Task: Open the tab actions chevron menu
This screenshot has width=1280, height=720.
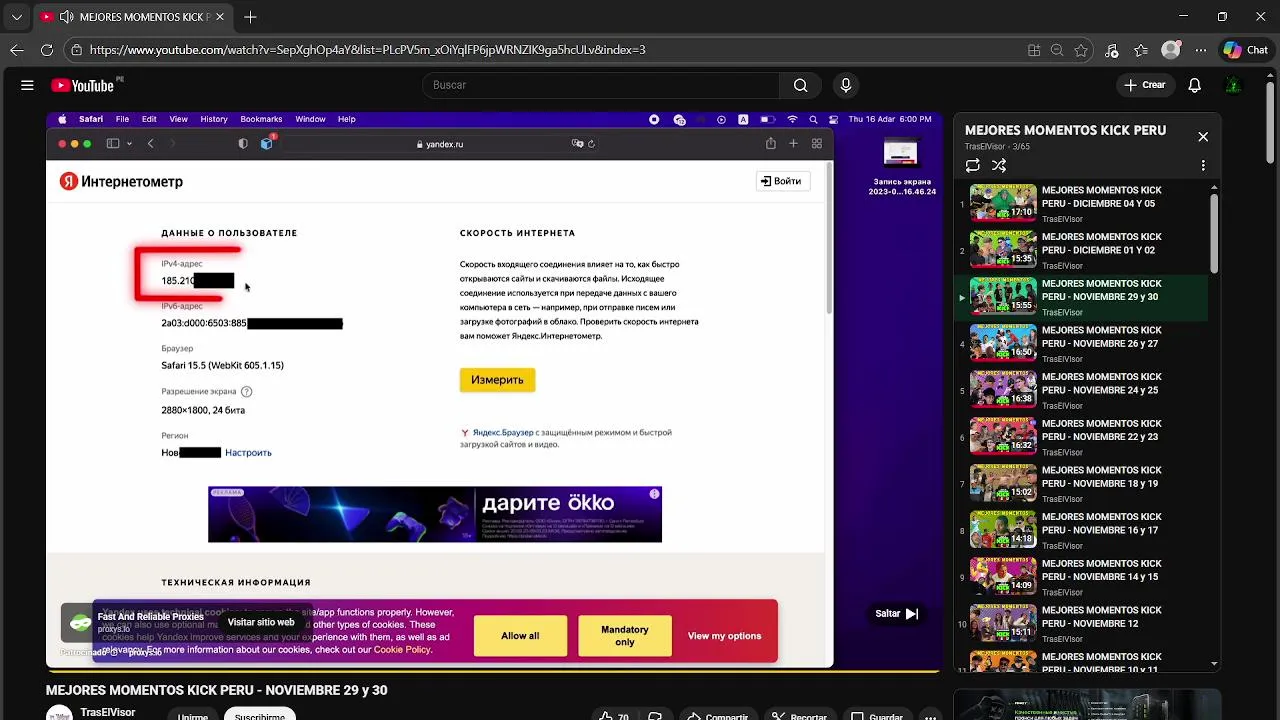Action: (16, 17)
